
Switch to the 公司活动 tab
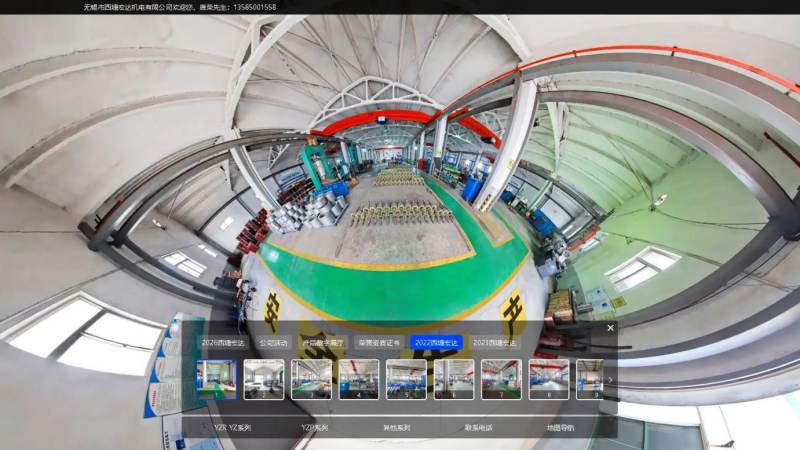click(x=273, y=343)
